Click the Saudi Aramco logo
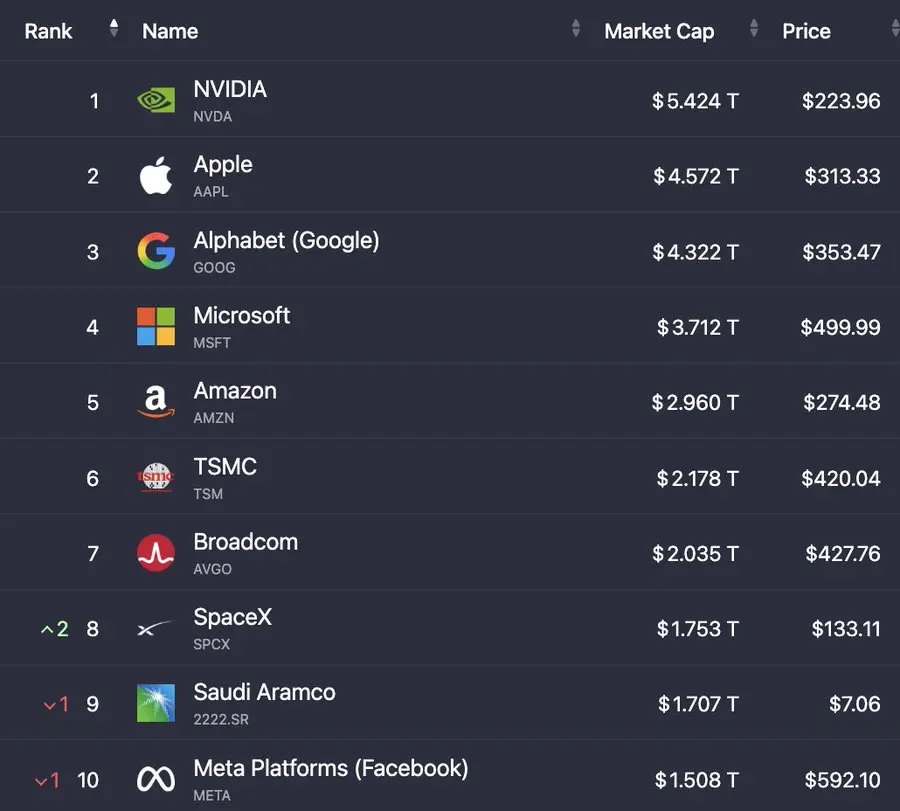 (156, 703)
